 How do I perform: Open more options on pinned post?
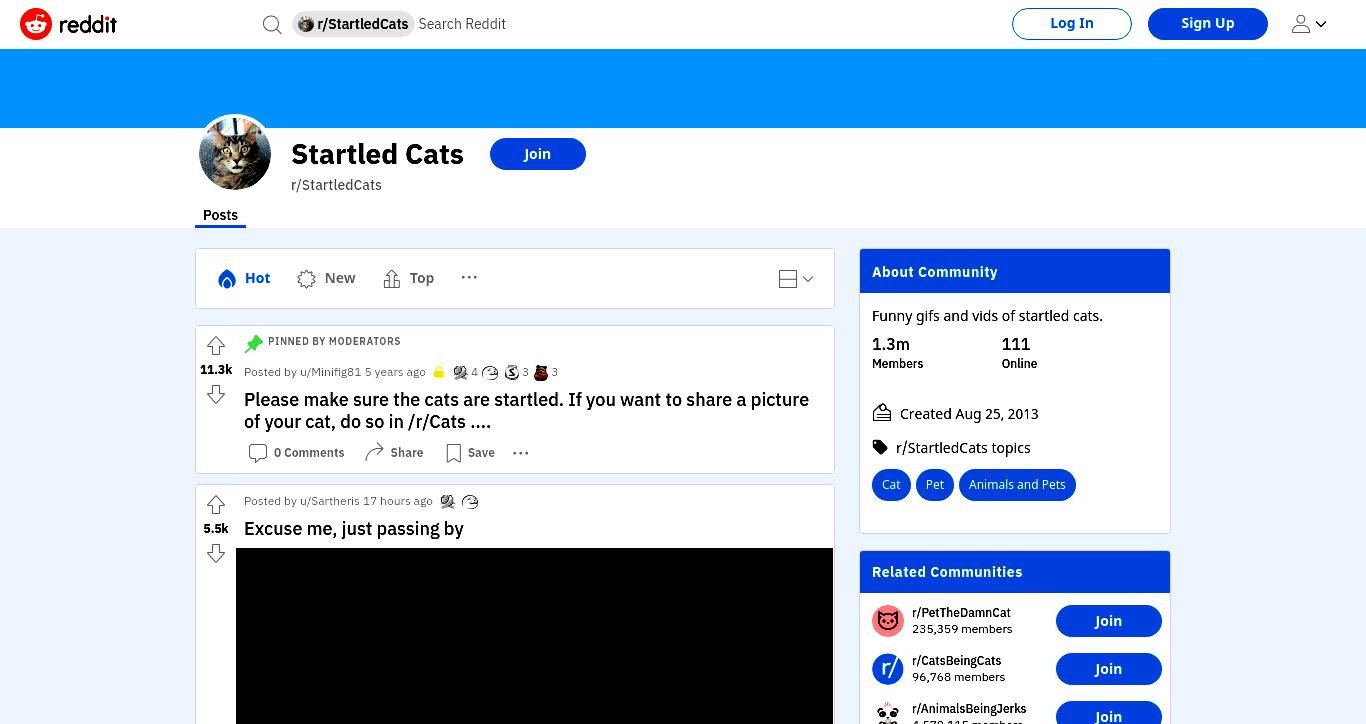click(521, 453)
